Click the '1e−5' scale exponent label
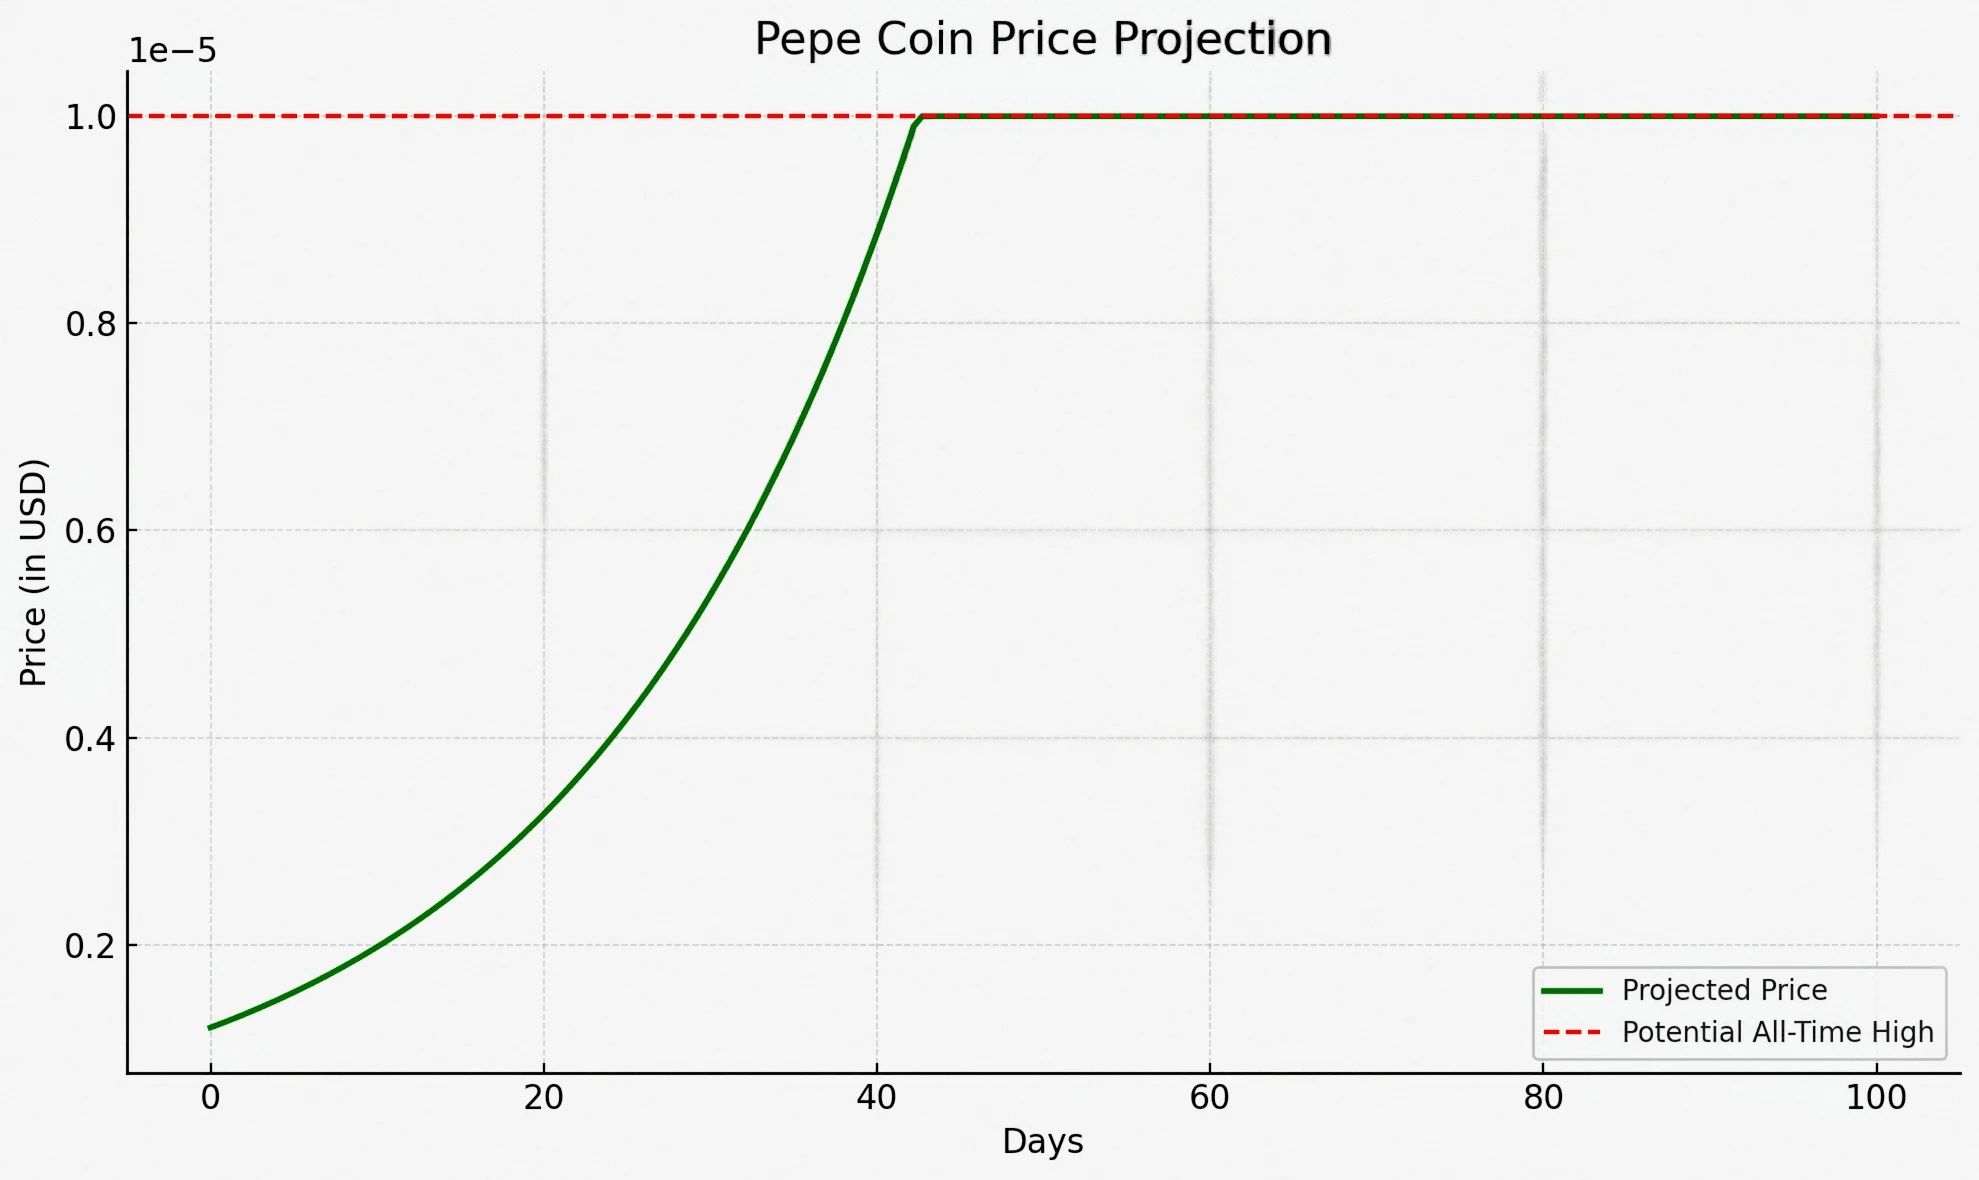The height and width of the screenshot is (1180, 1979). [172, 50]
